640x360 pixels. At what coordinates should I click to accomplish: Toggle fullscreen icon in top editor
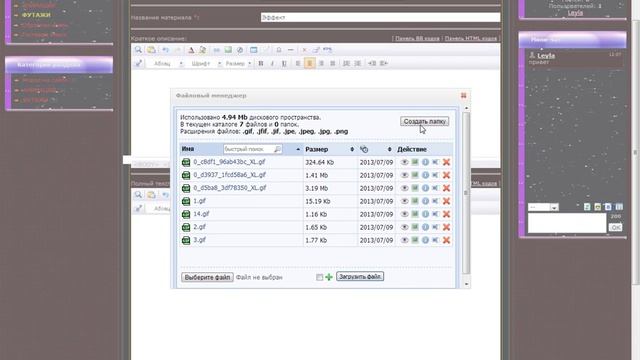point(139,63)
